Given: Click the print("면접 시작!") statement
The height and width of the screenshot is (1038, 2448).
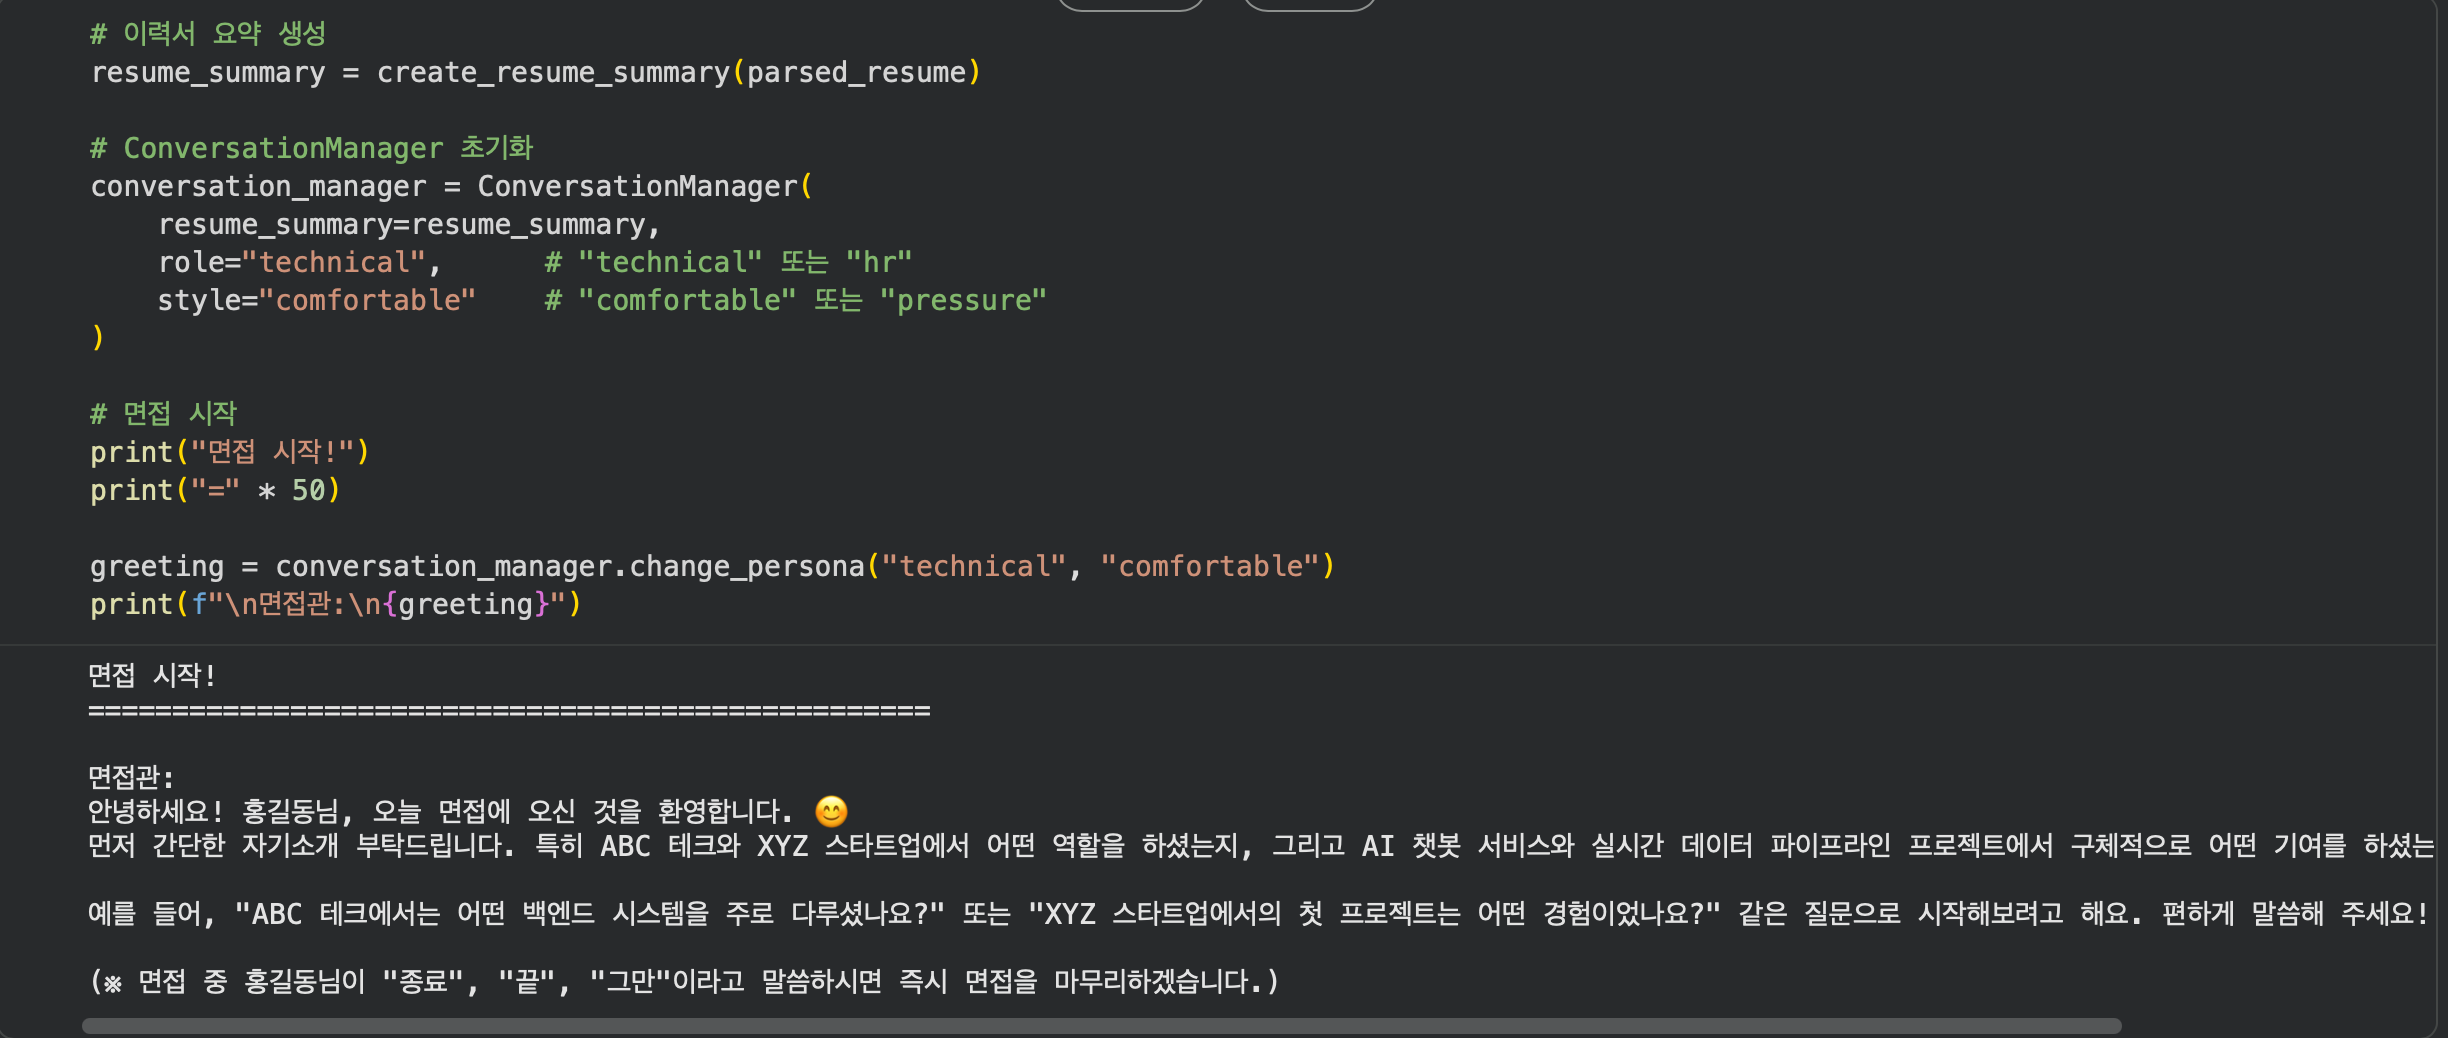Looking at the screenshot, I should pos(230,451).
